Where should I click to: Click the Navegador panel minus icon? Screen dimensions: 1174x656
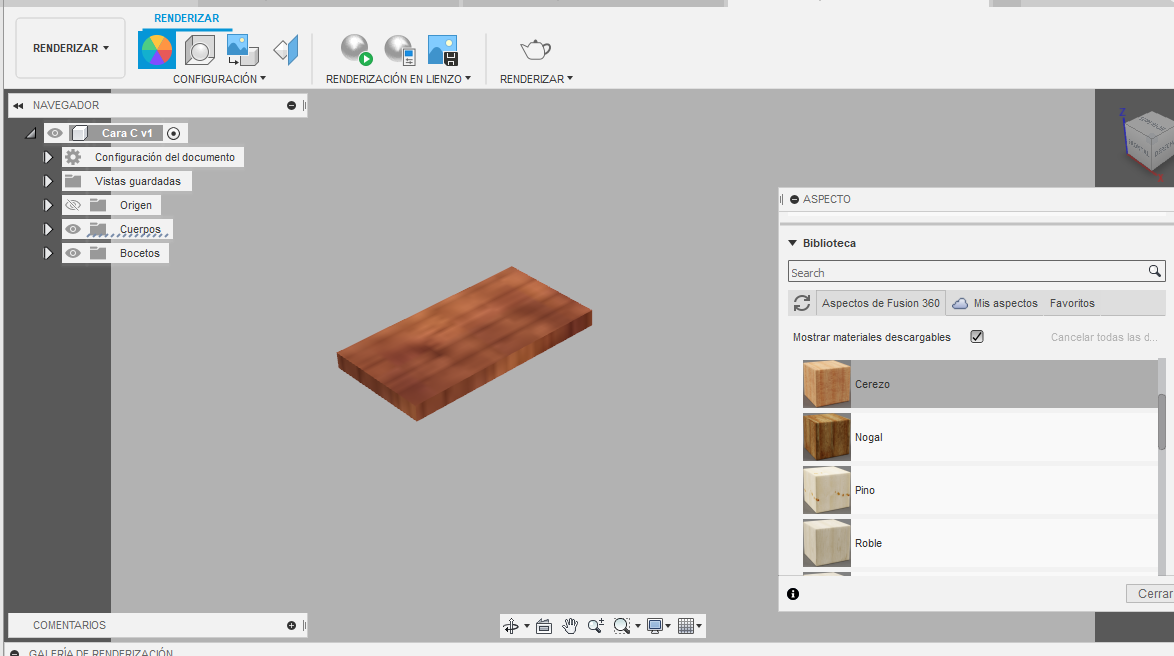291,106
